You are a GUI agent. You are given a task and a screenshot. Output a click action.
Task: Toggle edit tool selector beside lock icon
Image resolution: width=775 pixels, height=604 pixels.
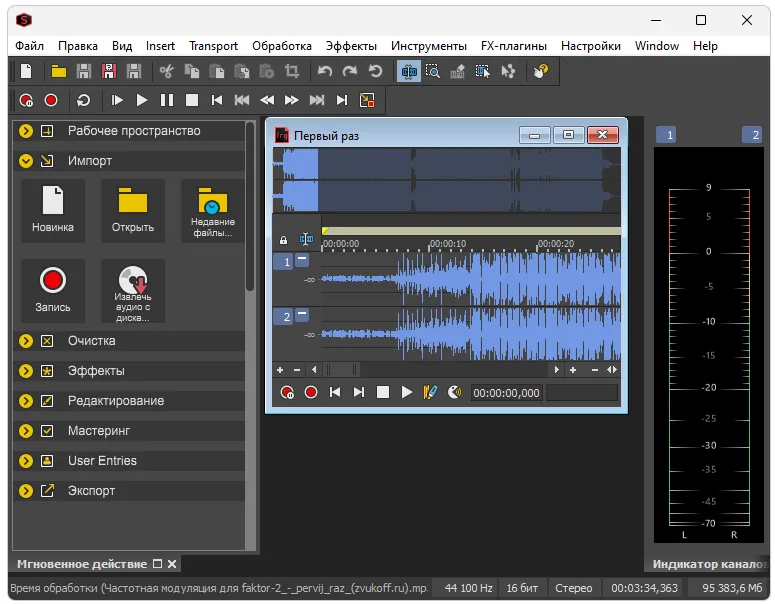[306, 240]
